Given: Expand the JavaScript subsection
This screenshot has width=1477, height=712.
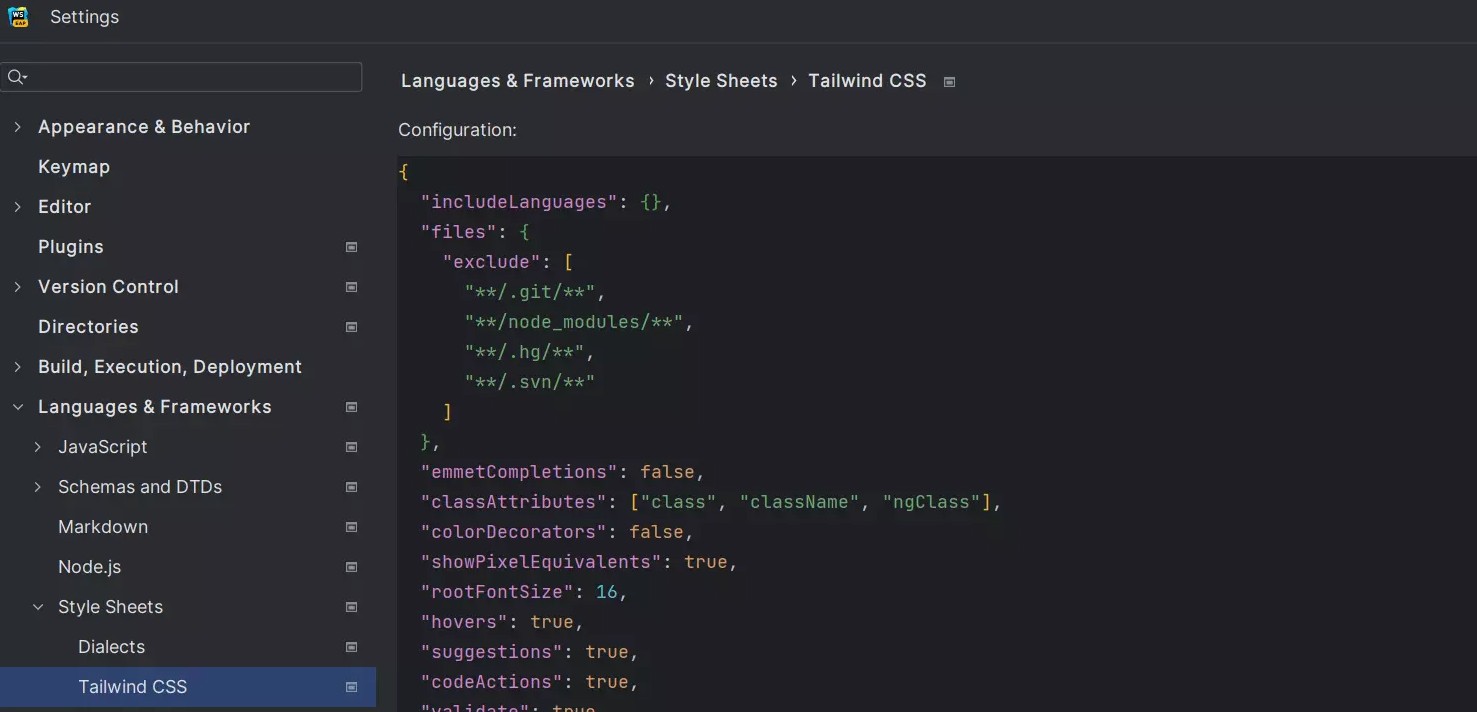Looking at the screenshot, I should (x=37, y=447).
